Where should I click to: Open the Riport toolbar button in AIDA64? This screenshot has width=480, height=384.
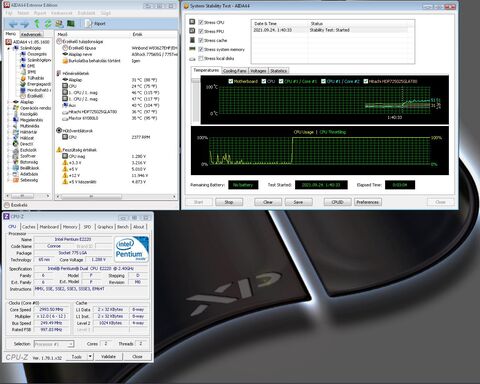click(x=96, y=24)
